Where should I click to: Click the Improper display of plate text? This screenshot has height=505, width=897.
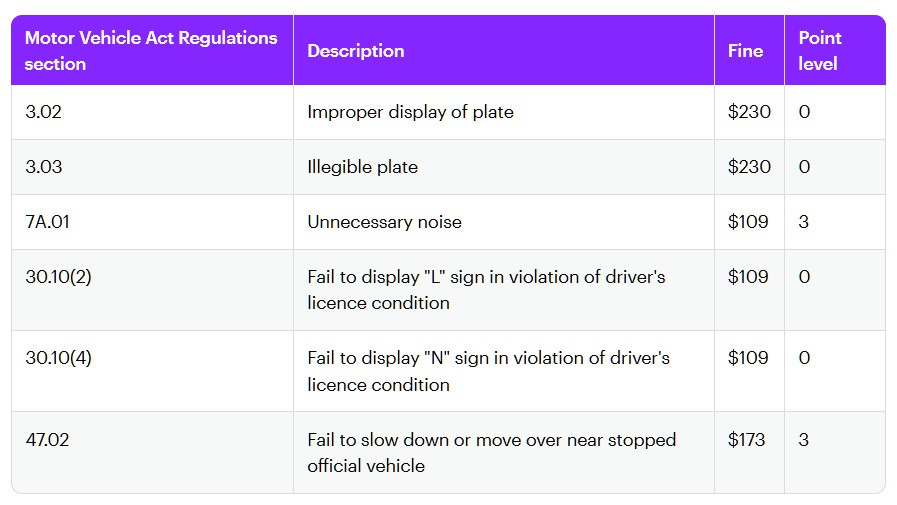pyautogui.click(x=410, y=112)
